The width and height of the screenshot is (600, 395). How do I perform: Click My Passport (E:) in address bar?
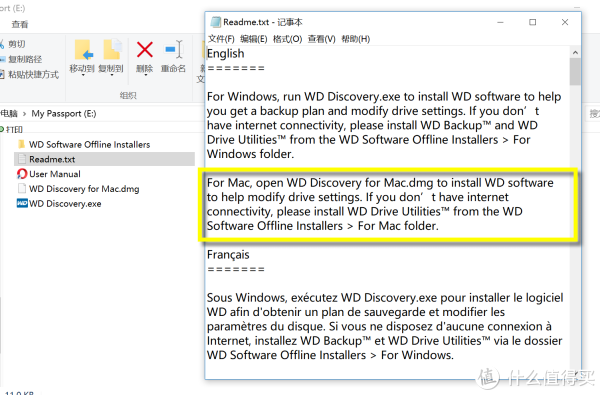point(64,114)
